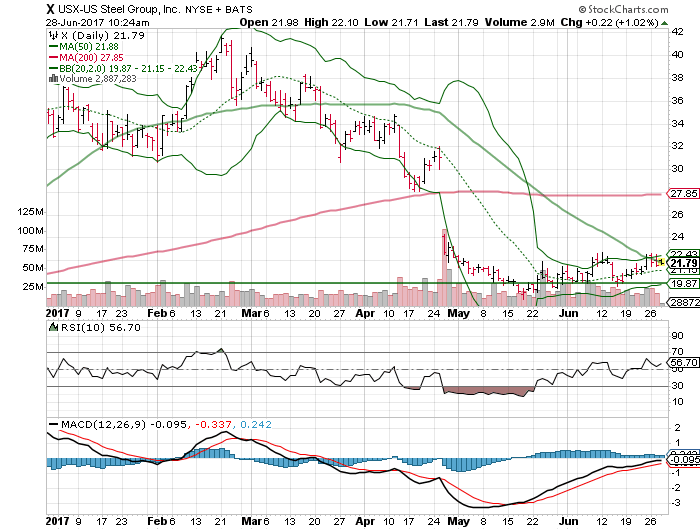Click the green up-triangle next to Chg
This screenshot has height=530, width=700.
pyautogui.click(x=665, y=23)
